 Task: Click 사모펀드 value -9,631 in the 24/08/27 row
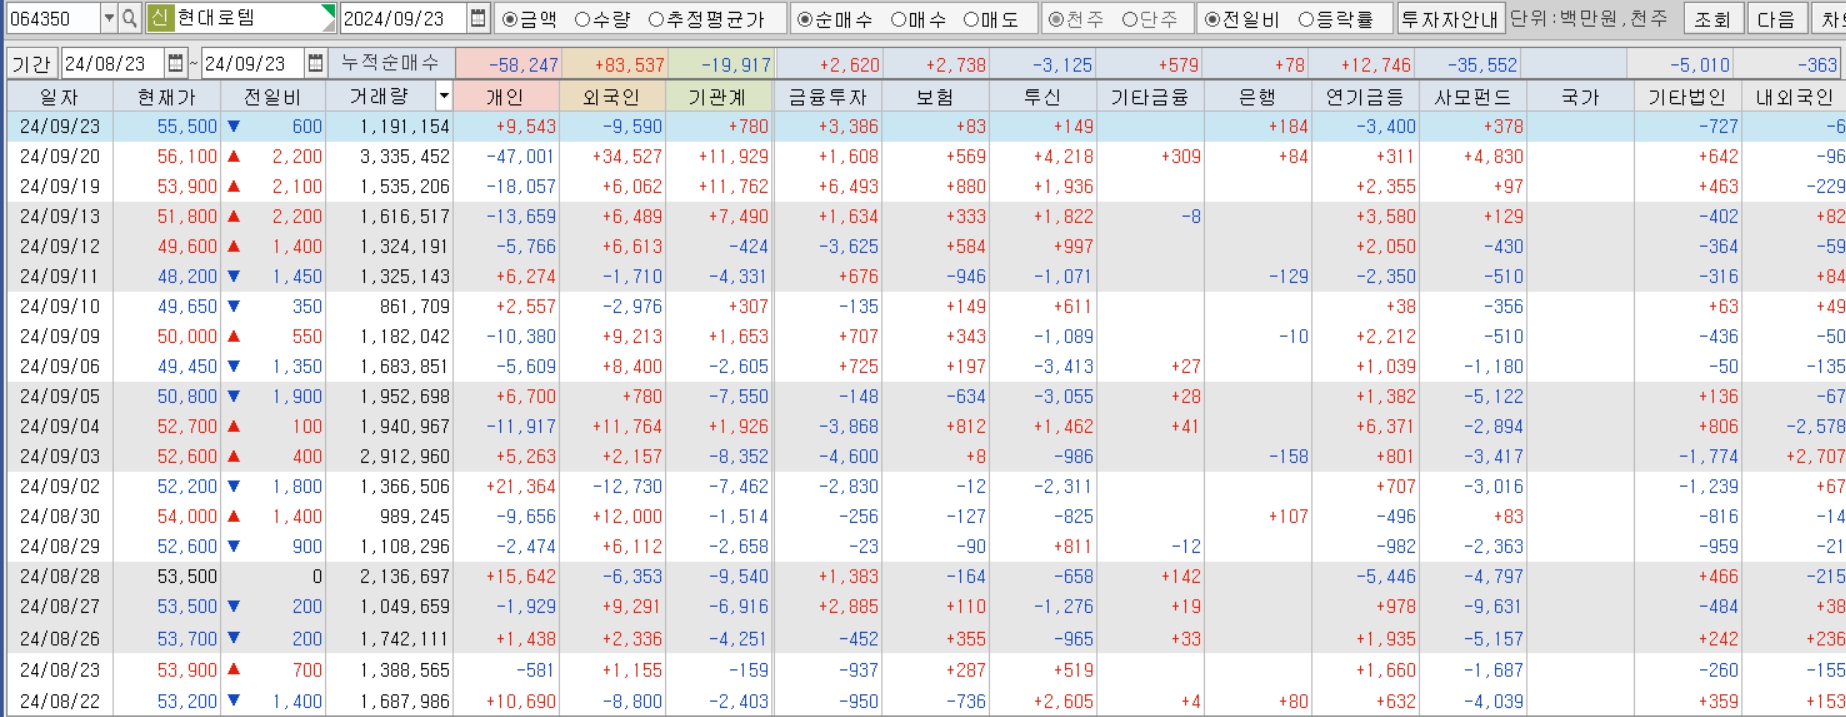1494,607
